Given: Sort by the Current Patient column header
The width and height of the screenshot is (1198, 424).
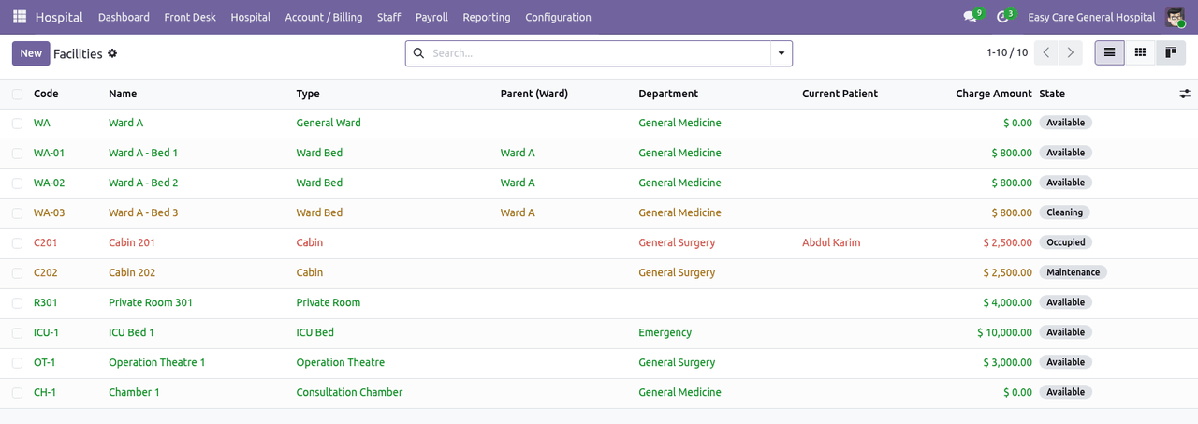Looking at the screenshot, I should point(840,93).
